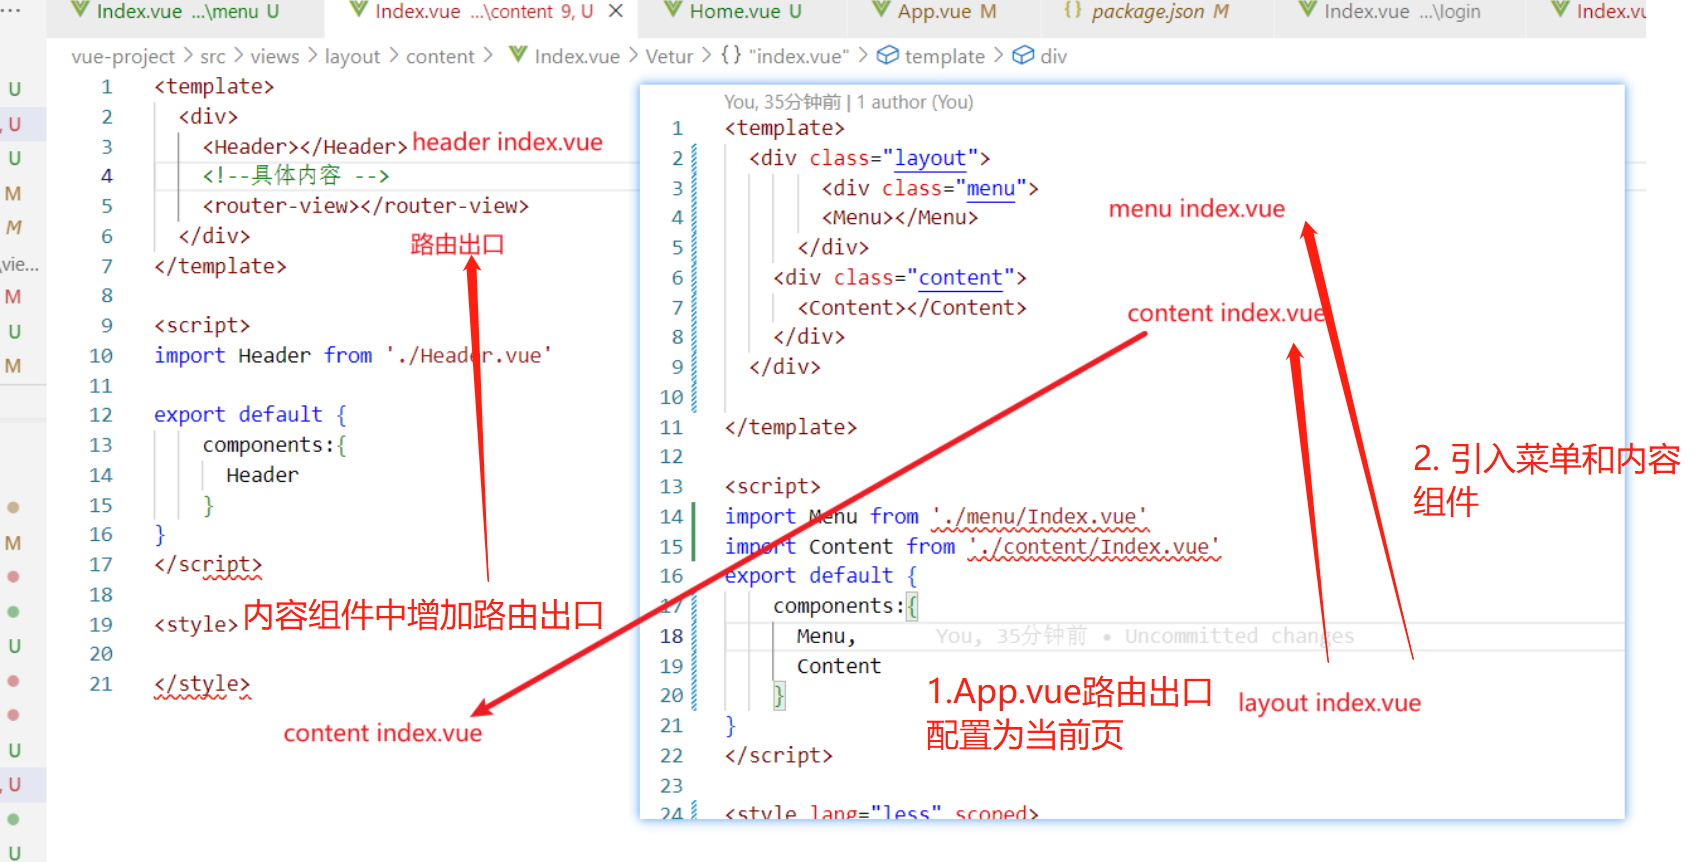The image size is (1704, 862).
Task: Click the explorer ellipsis menu icon
Action: (x=11, y=9)
